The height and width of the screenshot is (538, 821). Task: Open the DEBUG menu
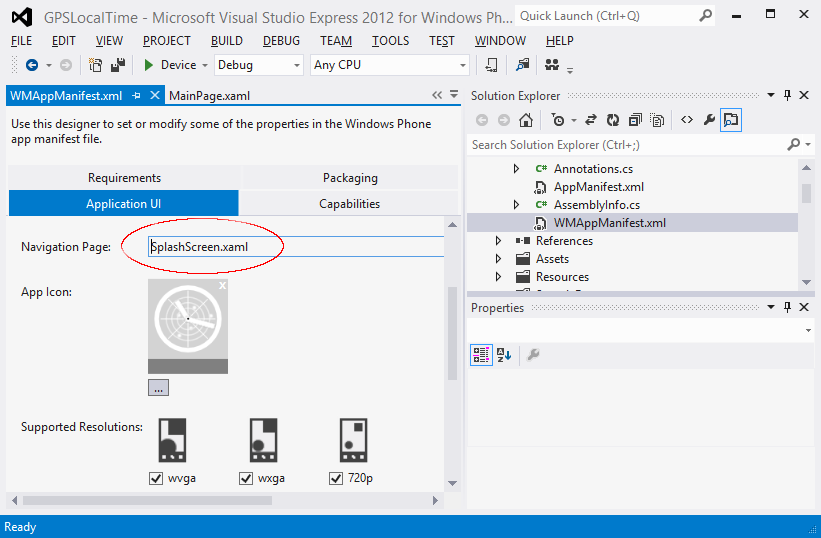(281, 41)
